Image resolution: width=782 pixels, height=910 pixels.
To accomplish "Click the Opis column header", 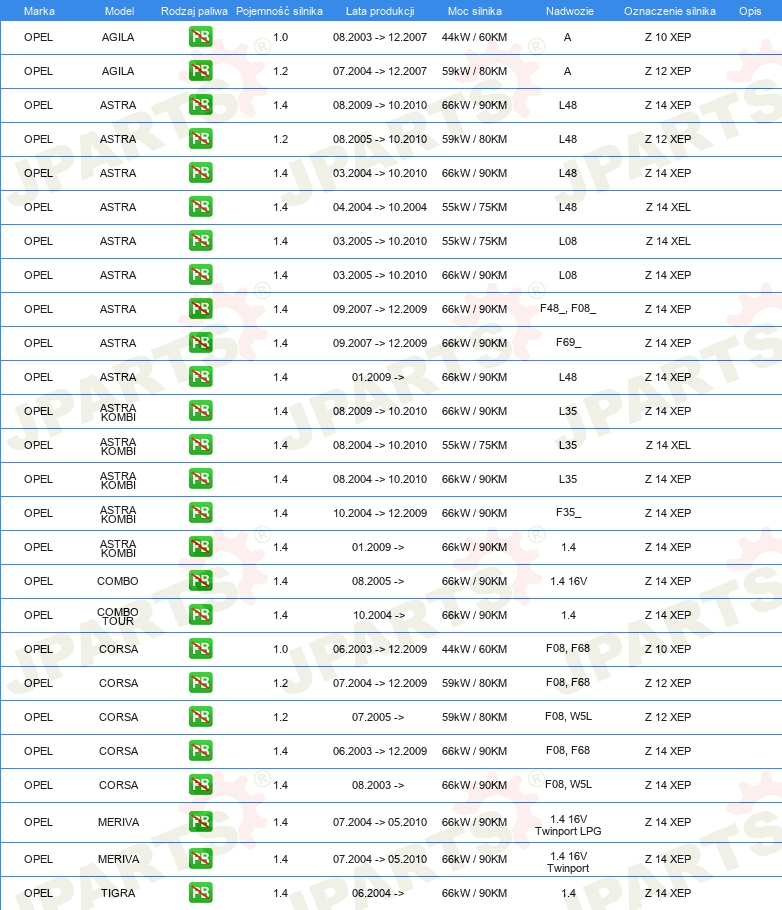I will (x=749, y=11).
